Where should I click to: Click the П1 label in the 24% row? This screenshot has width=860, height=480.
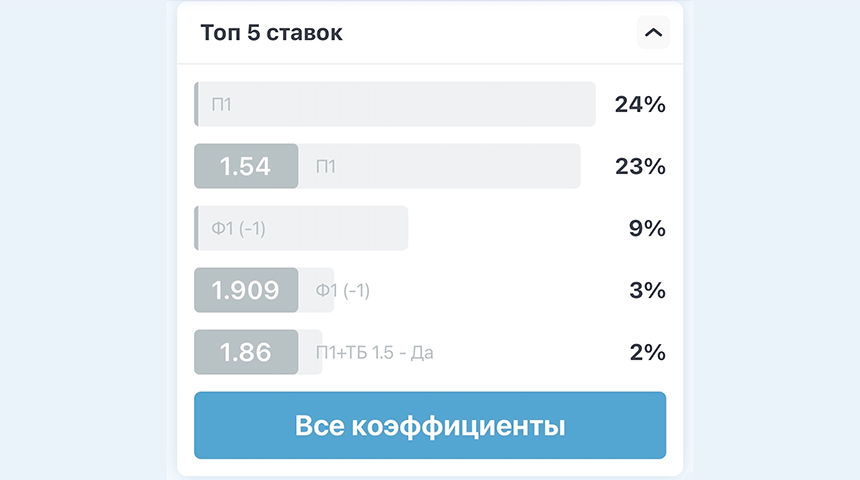point(222,104)
